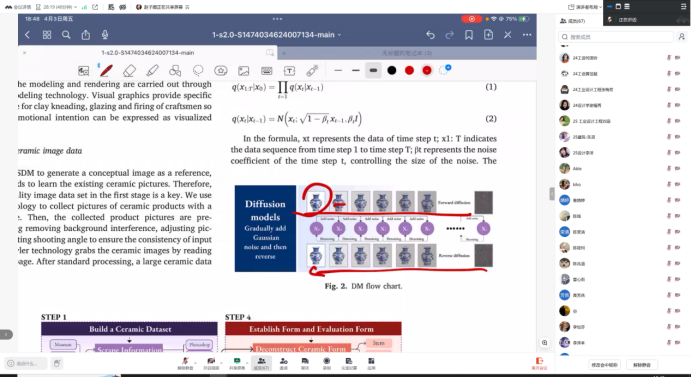
Task: Pick the first red pen color
Action: click(409, 71)
